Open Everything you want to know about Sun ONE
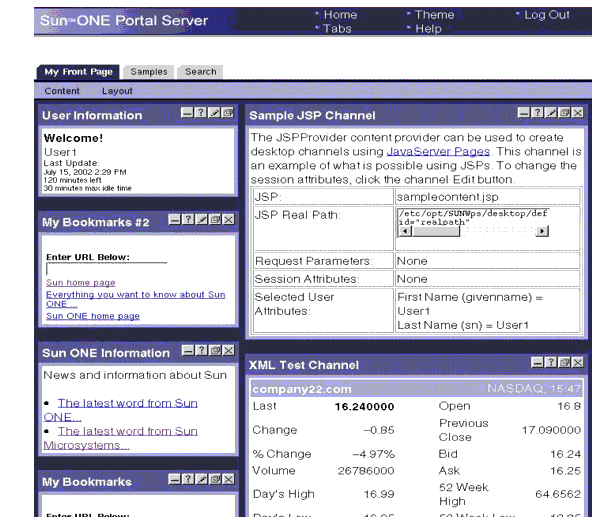Viewport: 609px width, 517px height. tap(136, 299)
